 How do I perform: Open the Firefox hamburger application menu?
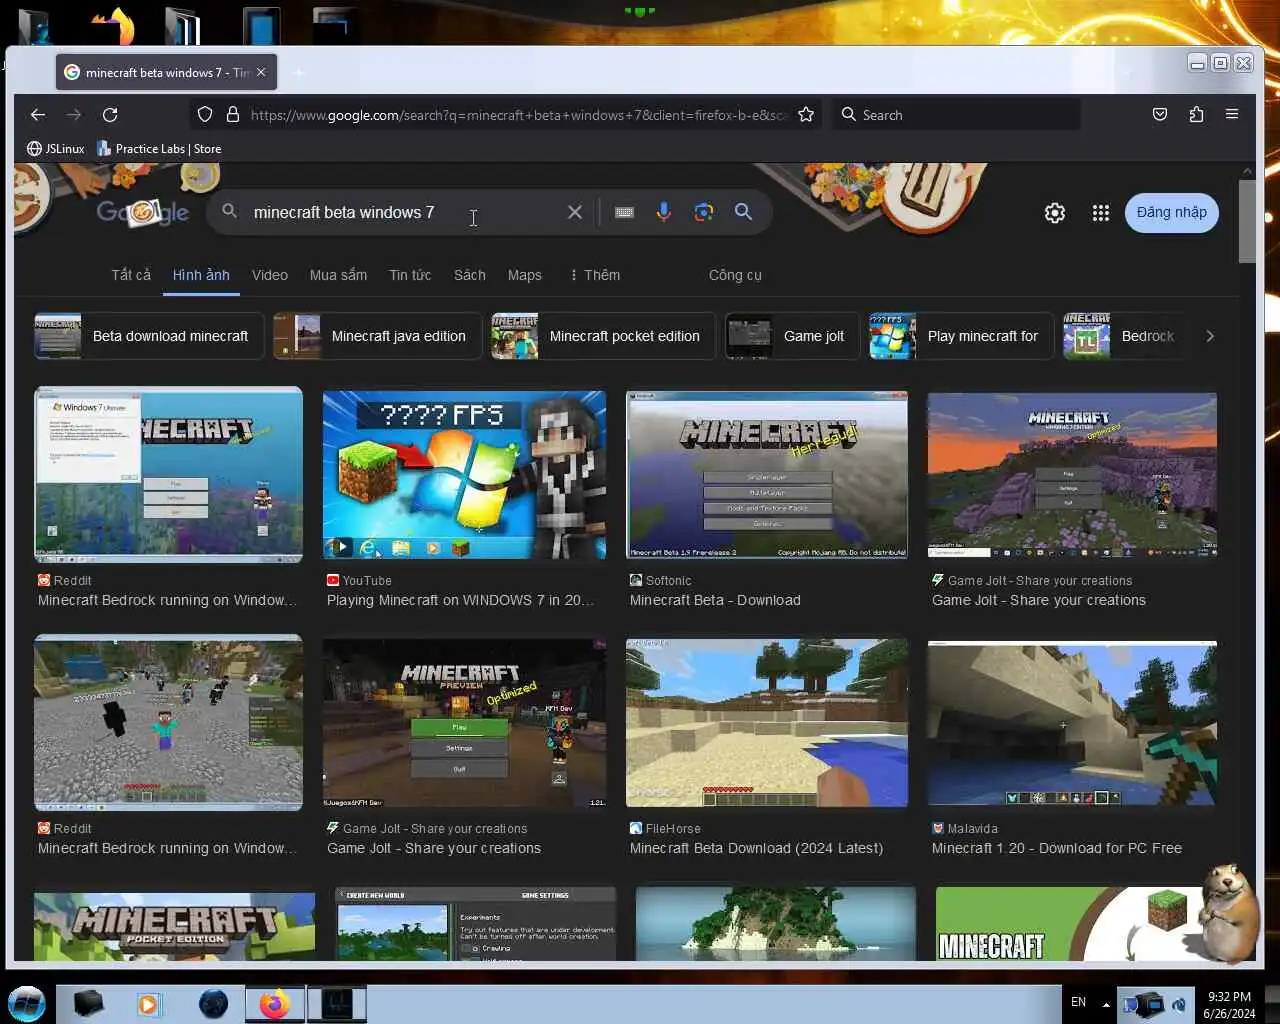pyautogui.click(x=1232, y=115)
